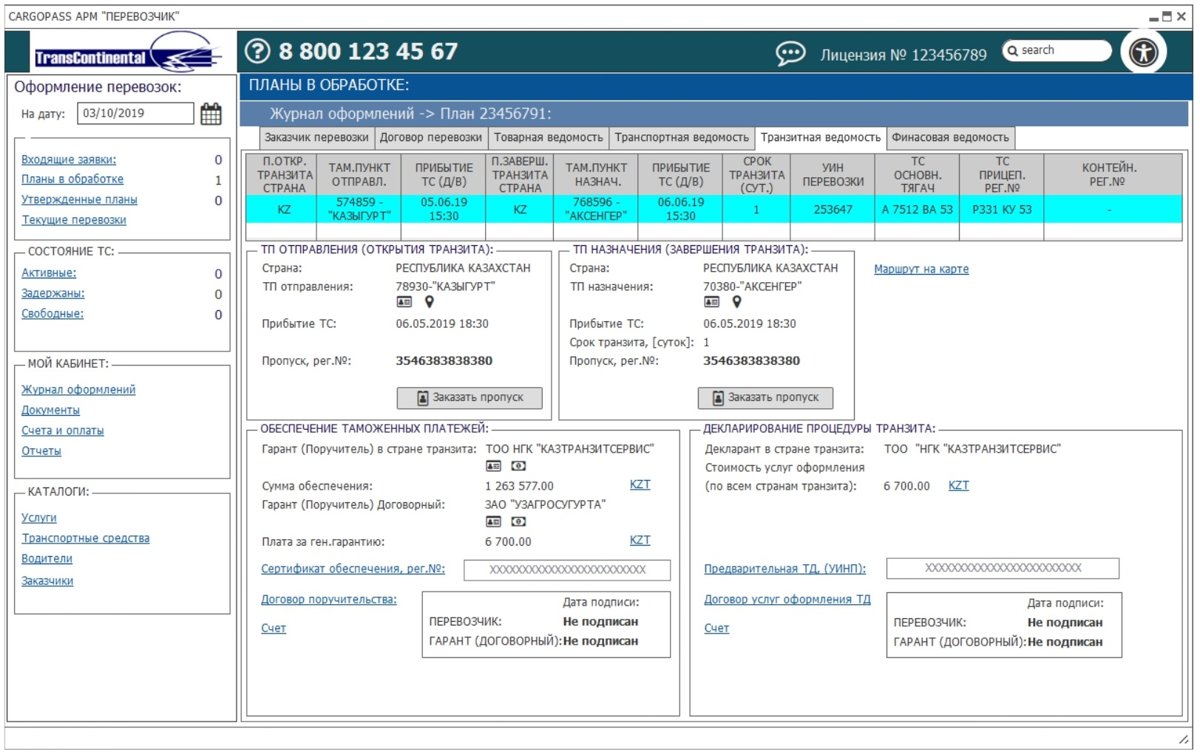This screenshot has height=754, width=1200.
Task: Click Заказать пропуск in the destination section
Action: 766,398
